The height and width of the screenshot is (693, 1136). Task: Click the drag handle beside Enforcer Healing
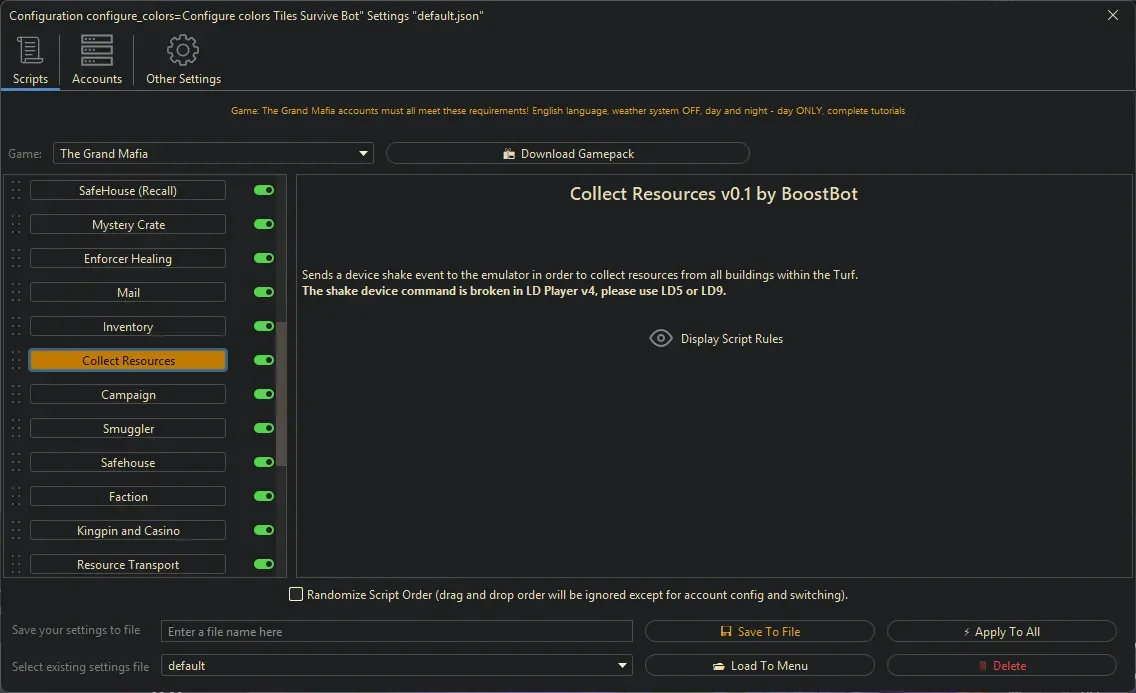(x=16, y=259)
